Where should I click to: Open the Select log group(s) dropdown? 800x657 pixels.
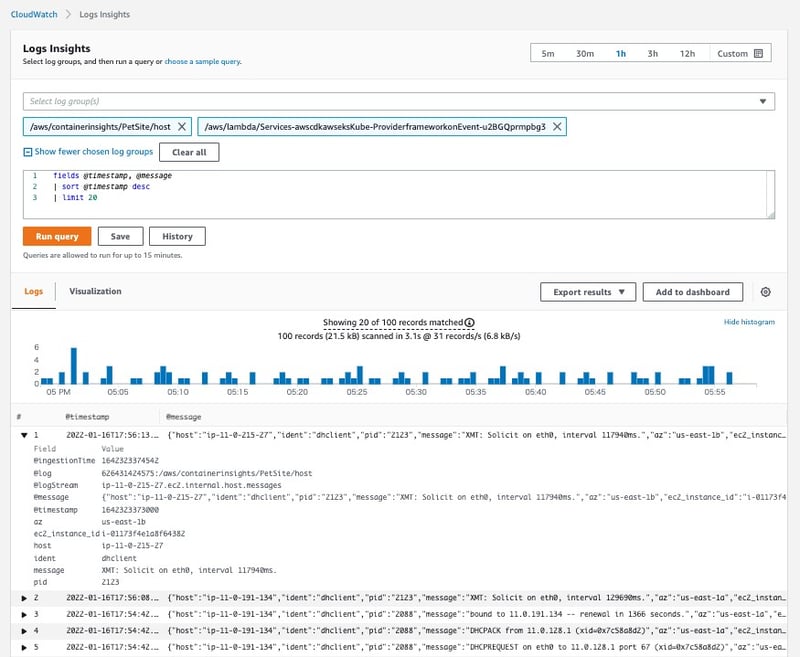[398, 101]
